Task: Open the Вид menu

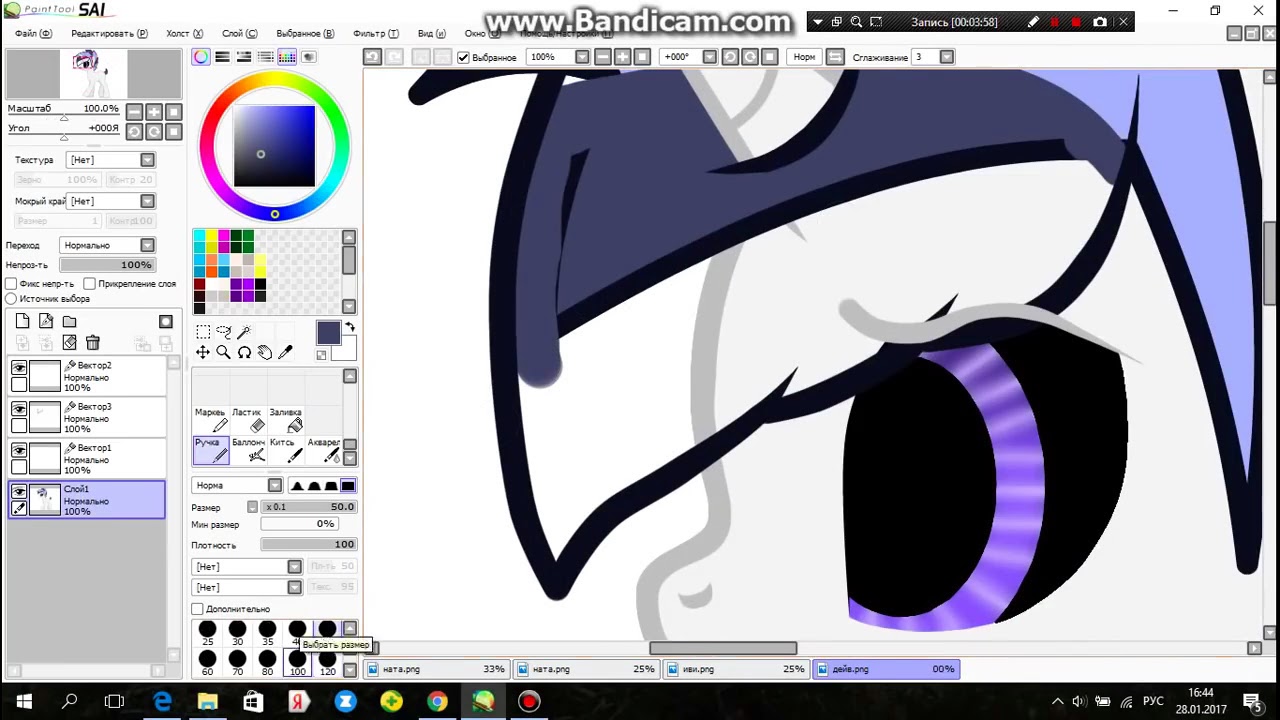Action: click(x=431, y=33)
